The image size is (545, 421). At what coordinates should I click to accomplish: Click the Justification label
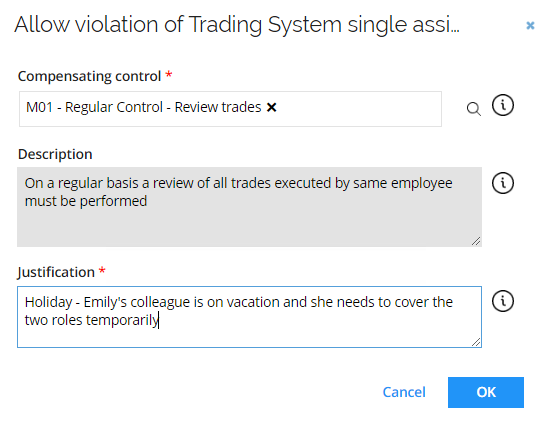click(x=56, y=272)
